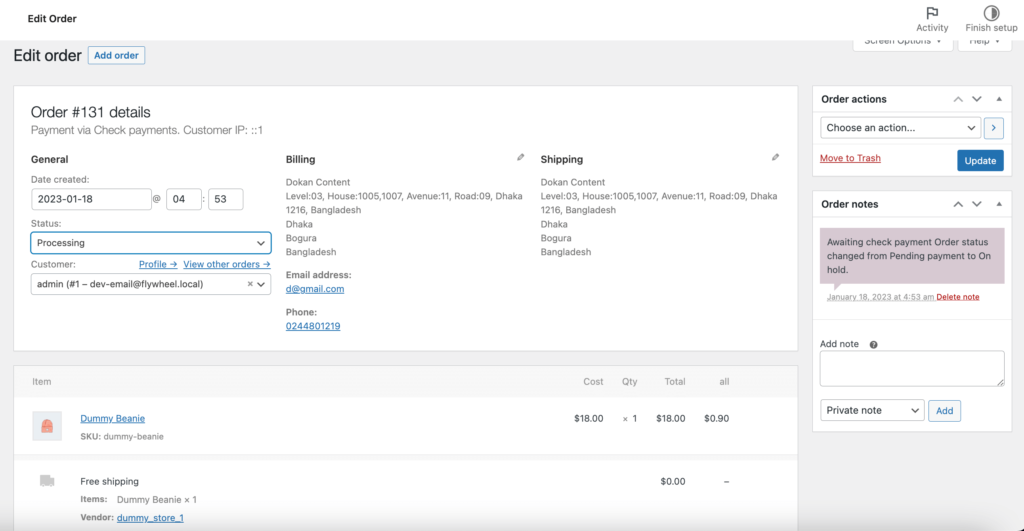This screenshot has height=531, width=1024.
Task: Click the note timestamp January 18, 2023
Action: point(880,297)
